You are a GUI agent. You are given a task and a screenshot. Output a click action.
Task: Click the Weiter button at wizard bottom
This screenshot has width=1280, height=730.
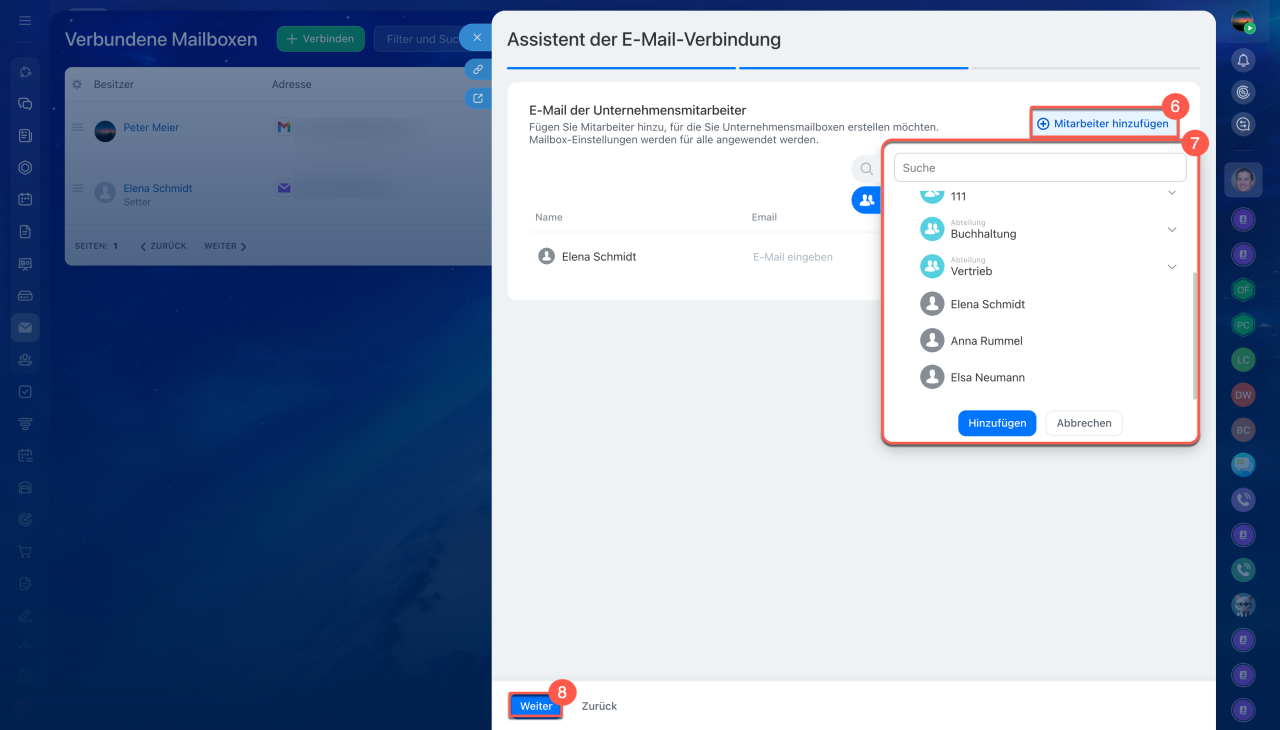click(x=536, y=706)
